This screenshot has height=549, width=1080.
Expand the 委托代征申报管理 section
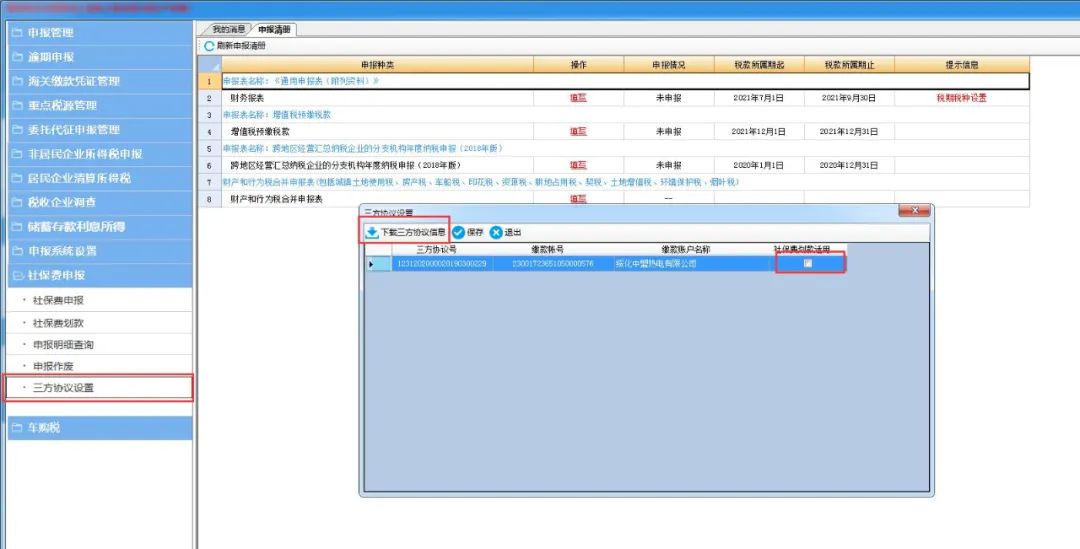(x=100, y=130)
